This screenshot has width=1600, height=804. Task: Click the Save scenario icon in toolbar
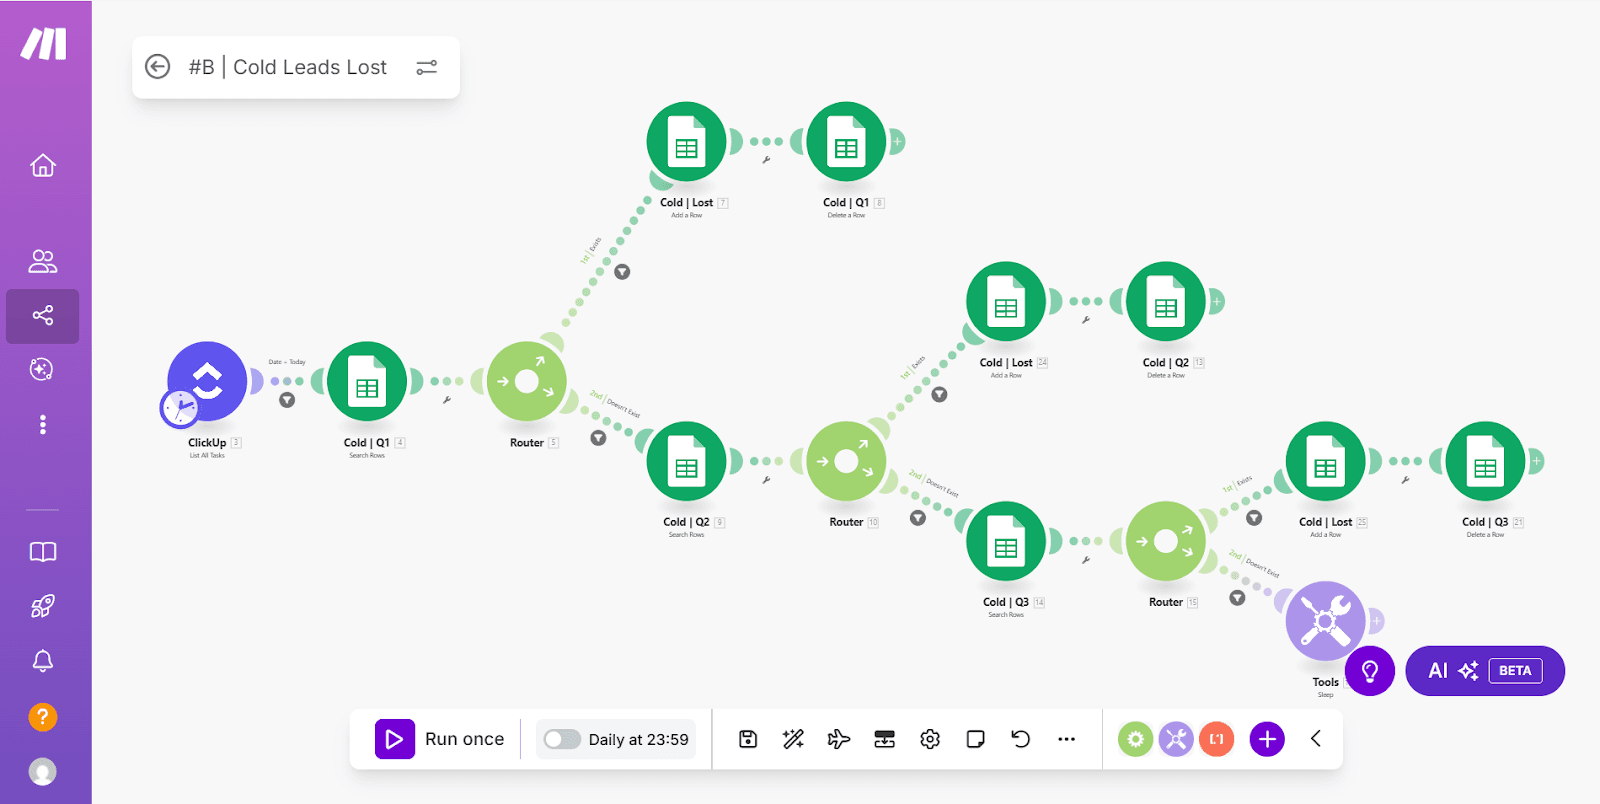click(748, 739)
